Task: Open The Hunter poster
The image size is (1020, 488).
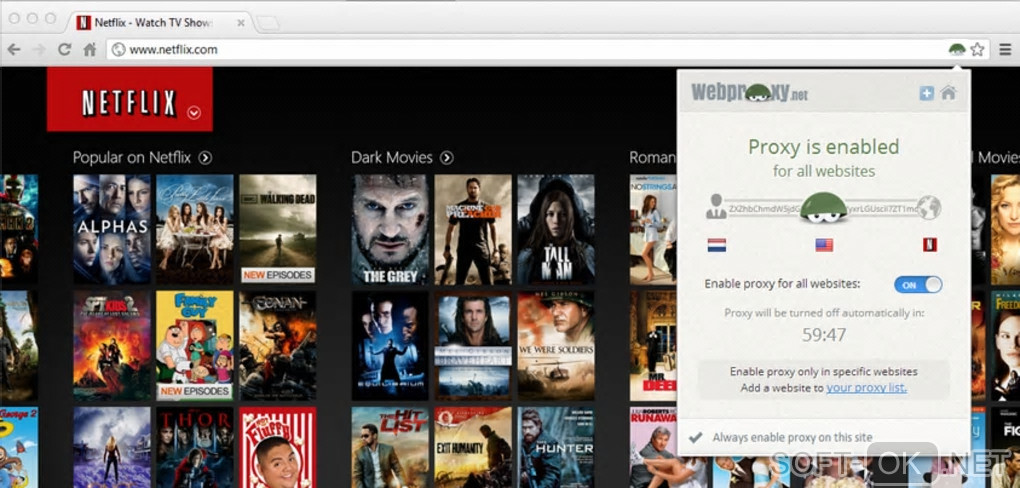Action: pyautogui.click(x=556, y=448)
